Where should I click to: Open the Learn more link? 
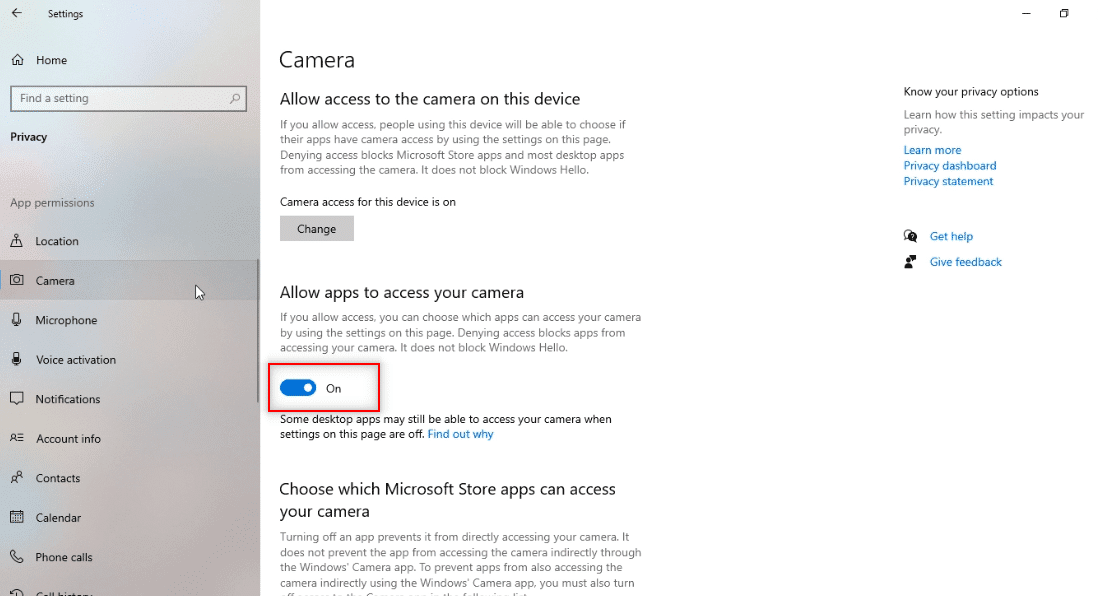[932, 150]
